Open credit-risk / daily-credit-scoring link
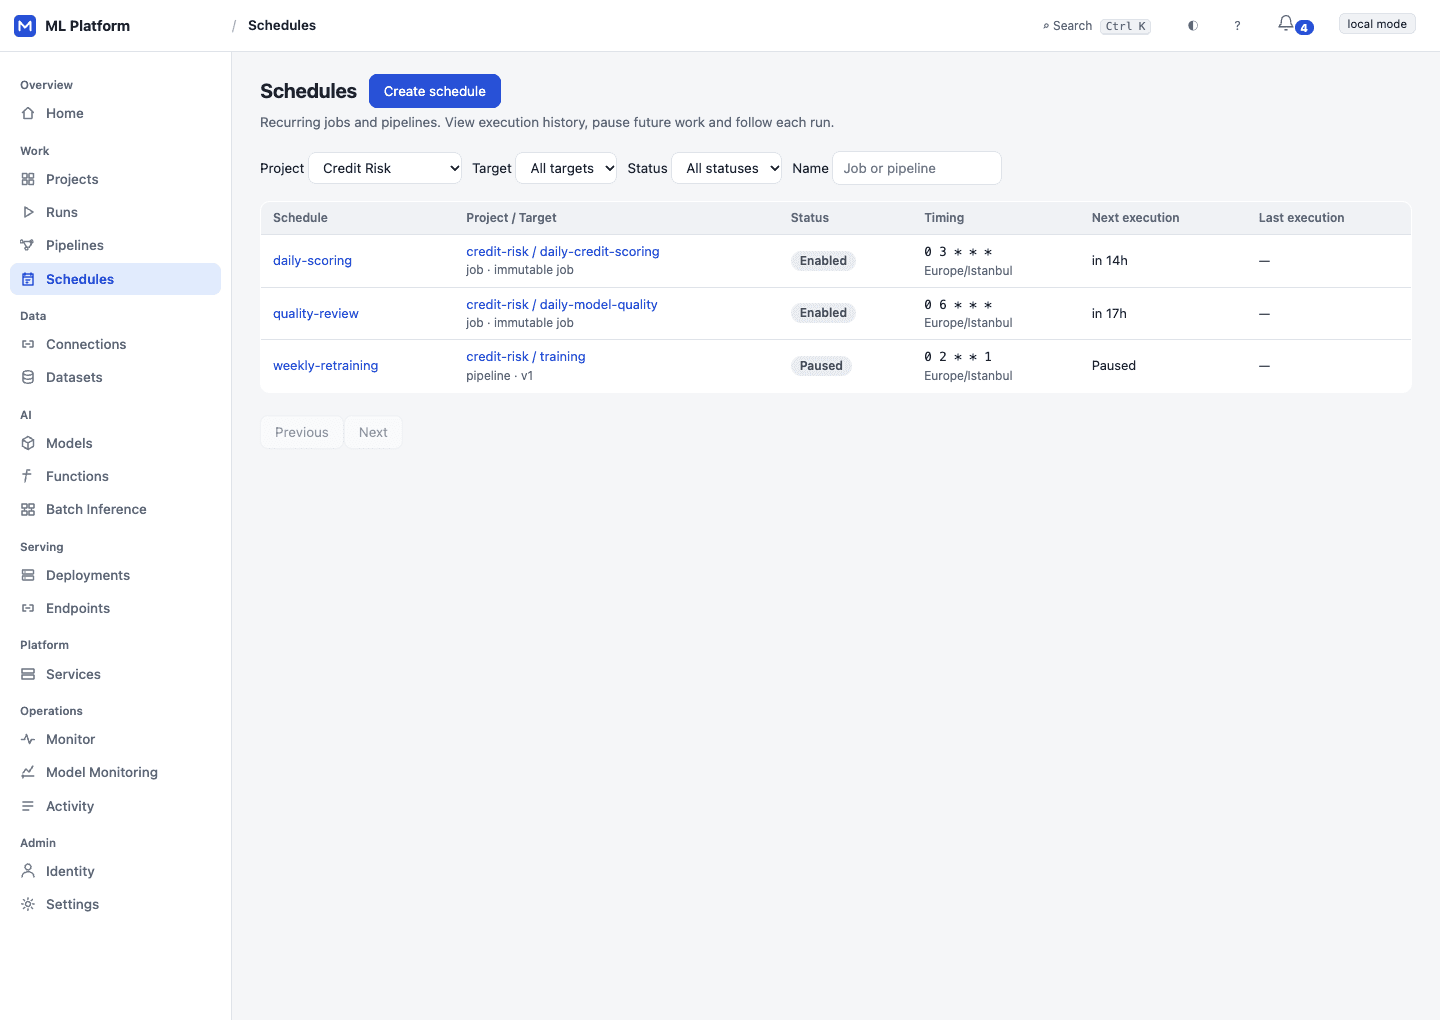This screenshot has width=1440, height=1020. click(563, 252)
